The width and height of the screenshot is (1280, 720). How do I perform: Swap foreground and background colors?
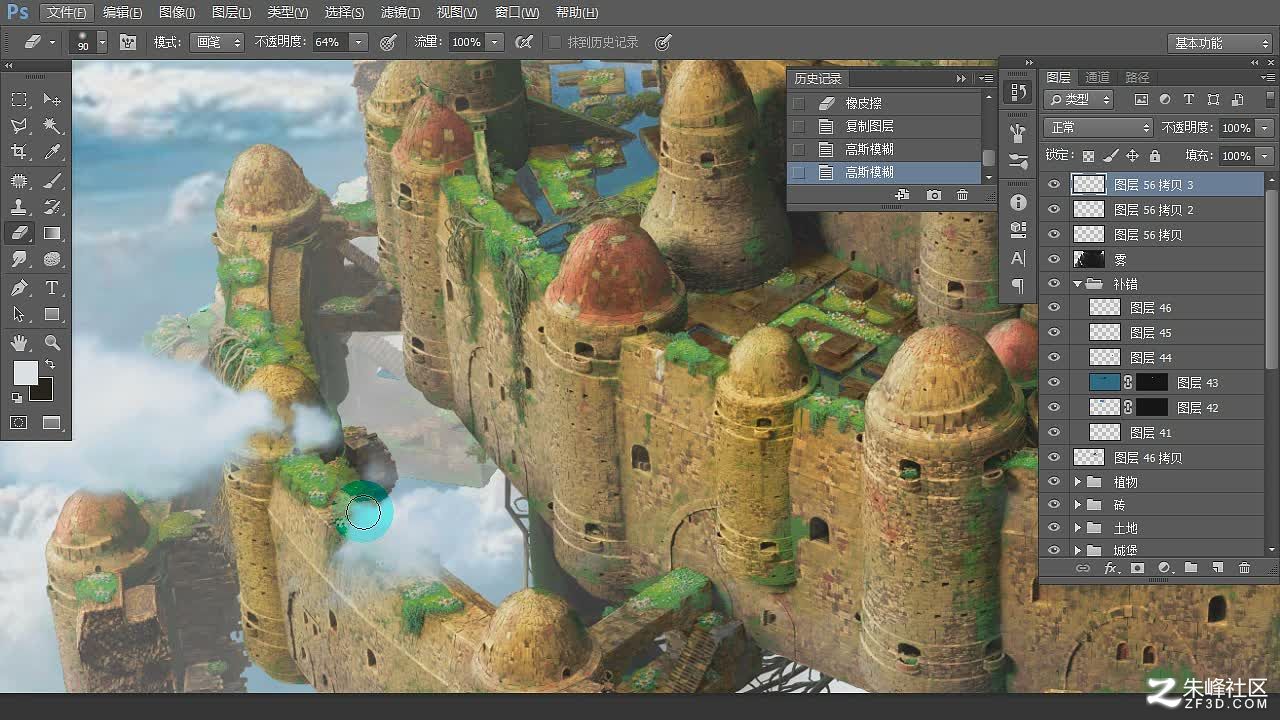coord(50,366)
